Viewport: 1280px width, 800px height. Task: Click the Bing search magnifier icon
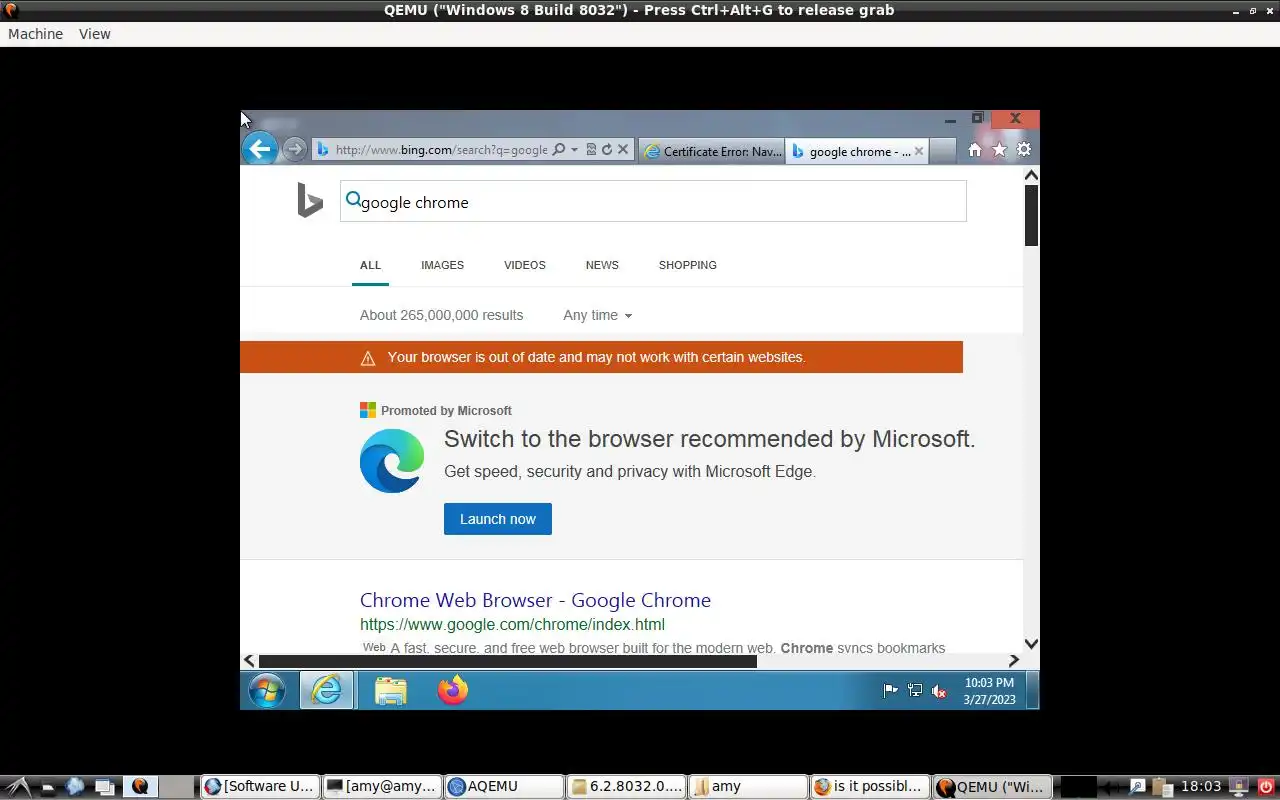[x=353, y=200]
